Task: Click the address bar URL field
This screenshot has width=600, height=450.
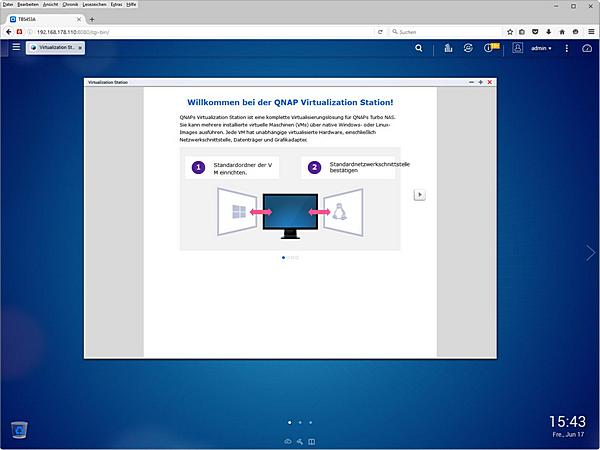Action: (x=203, y=32)
